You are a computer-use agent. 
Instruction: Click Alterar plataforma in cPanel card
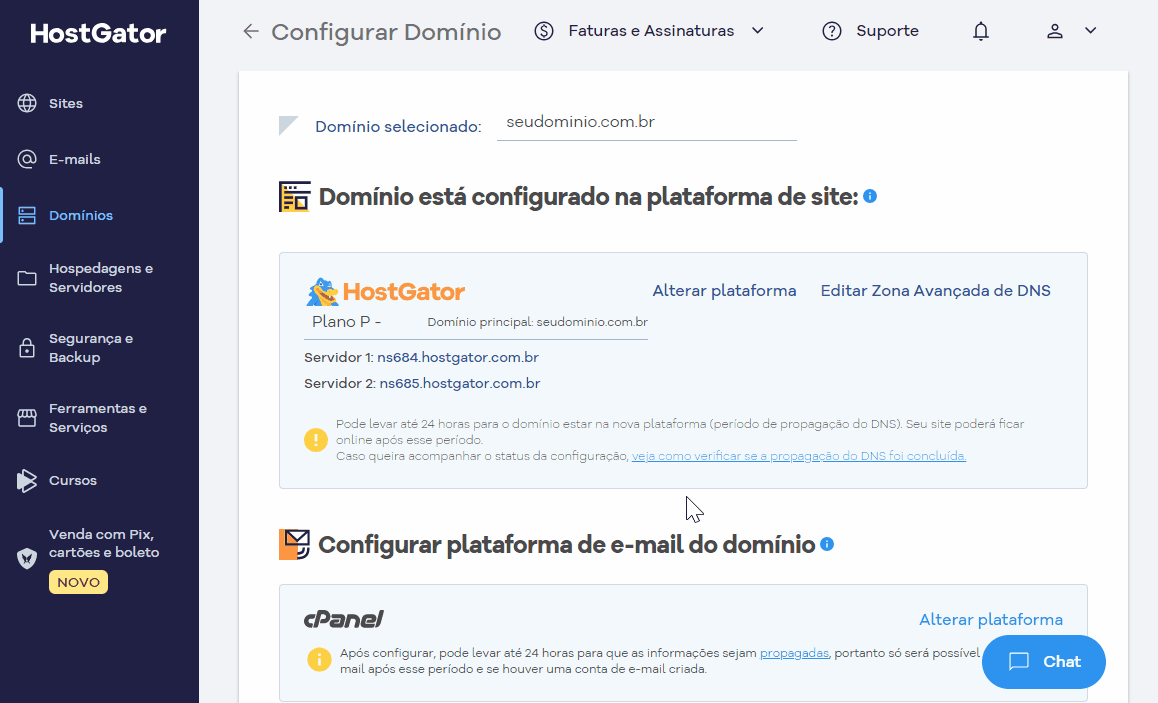click(991, 620)
